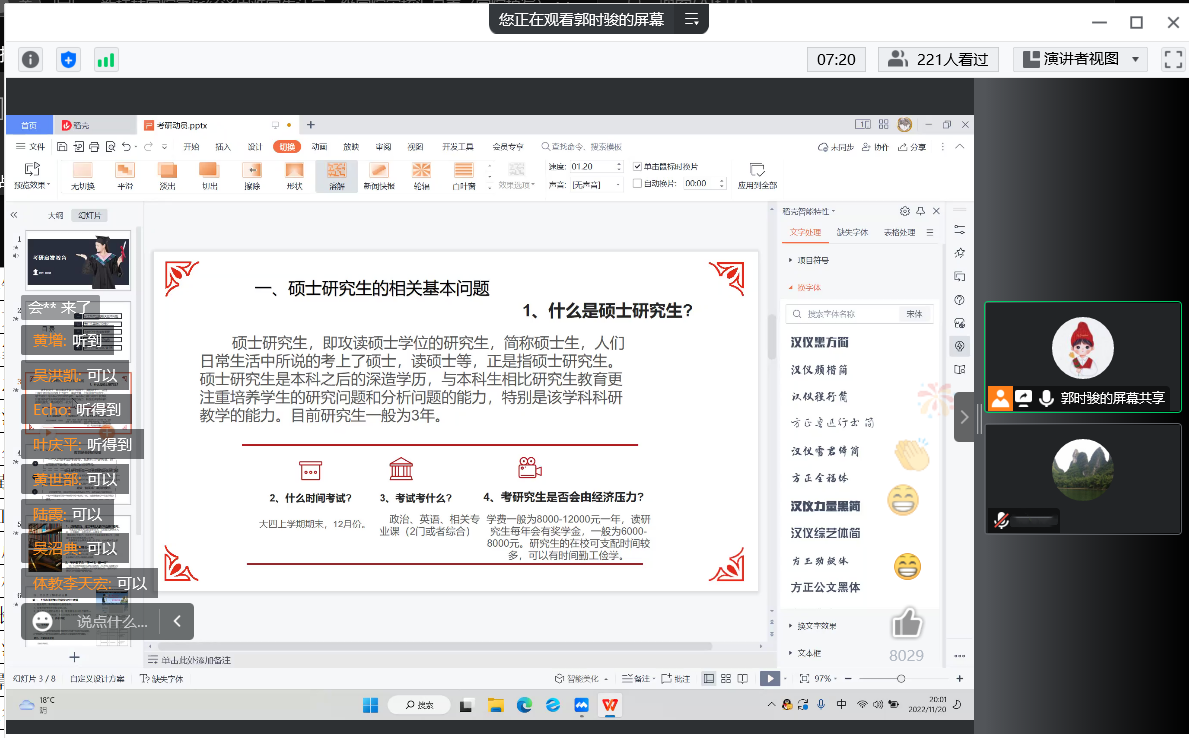Click the 221人看过 viewers button
1189x738 pixels.
pyautogui.click(x=938, y=59)
